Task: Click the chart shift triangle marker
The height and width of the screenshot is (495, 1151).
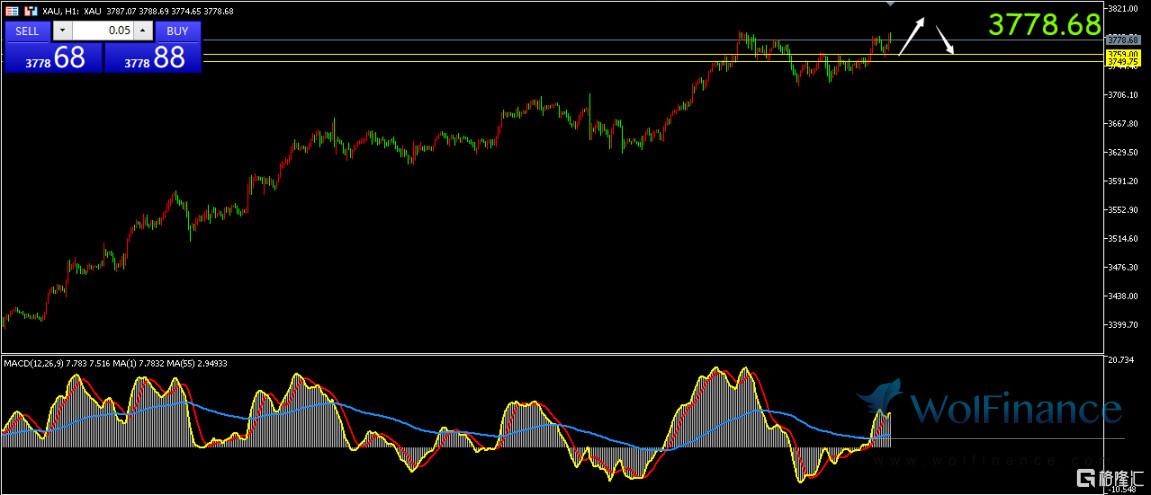Action: tap(891, 5)
